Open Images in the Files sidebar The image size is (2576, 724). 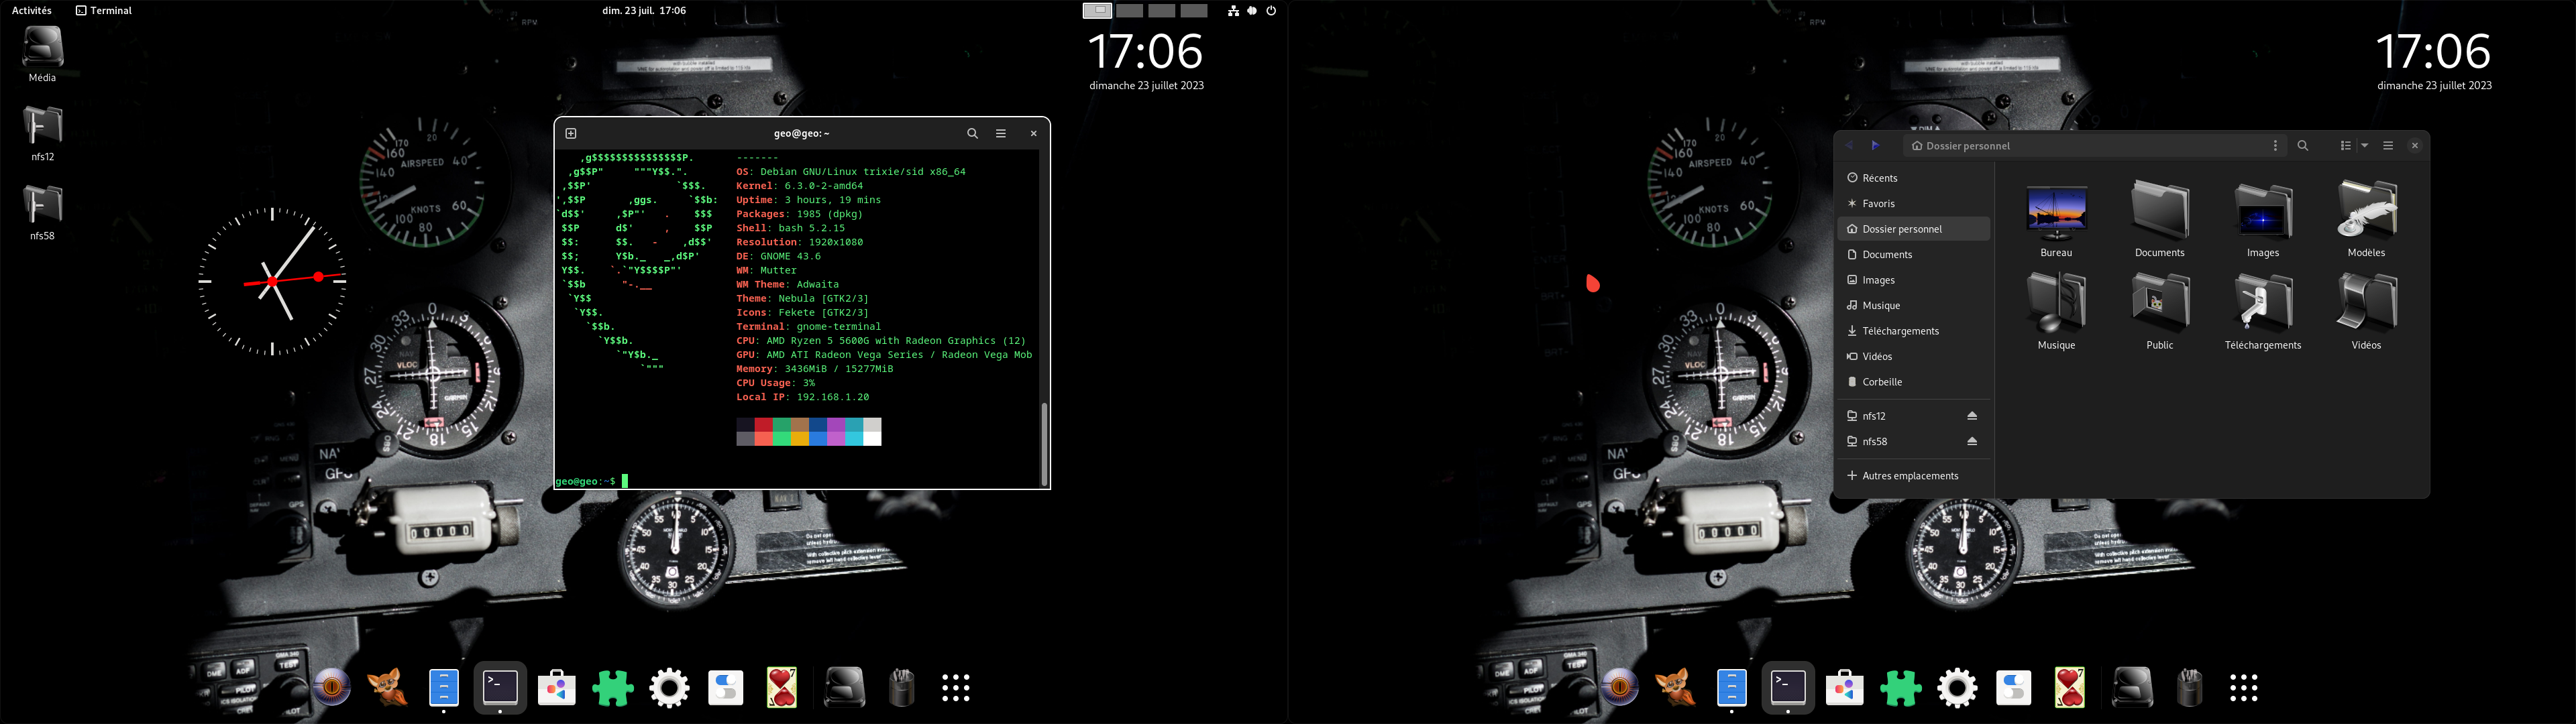[1914, 280]
